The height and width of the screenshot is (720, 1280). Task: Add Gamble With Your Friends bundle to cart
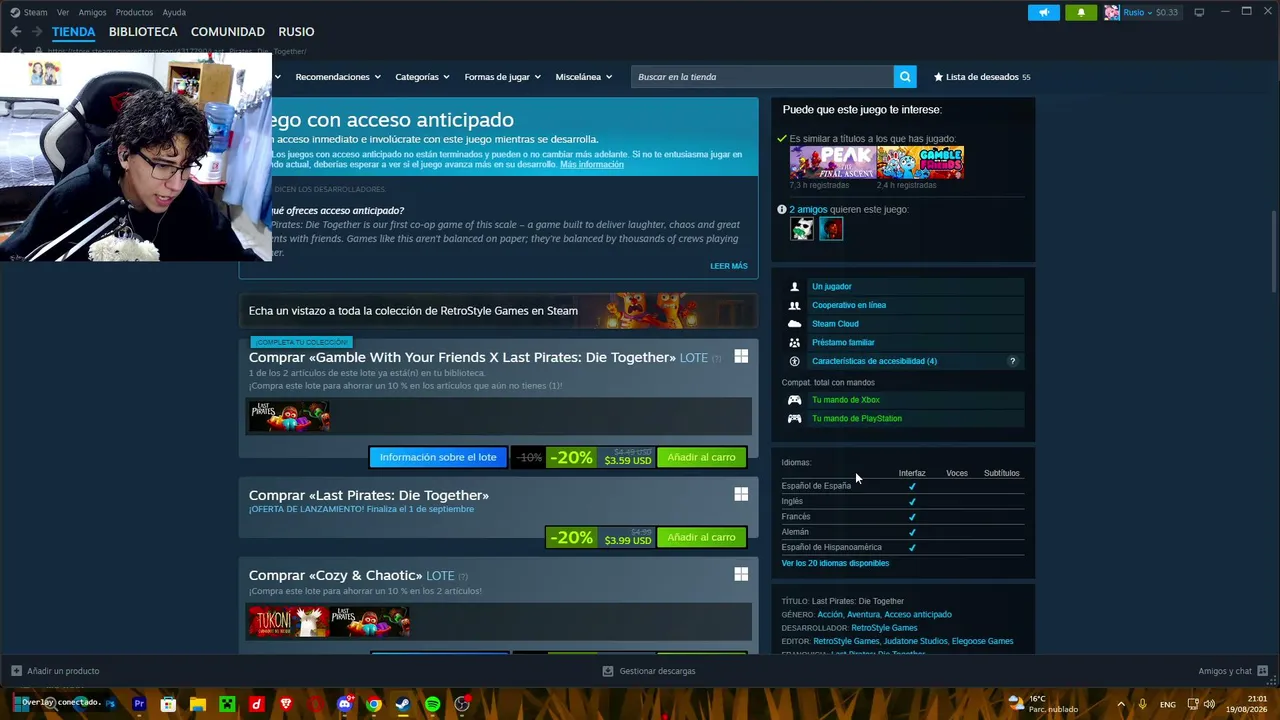coord(701,457)
